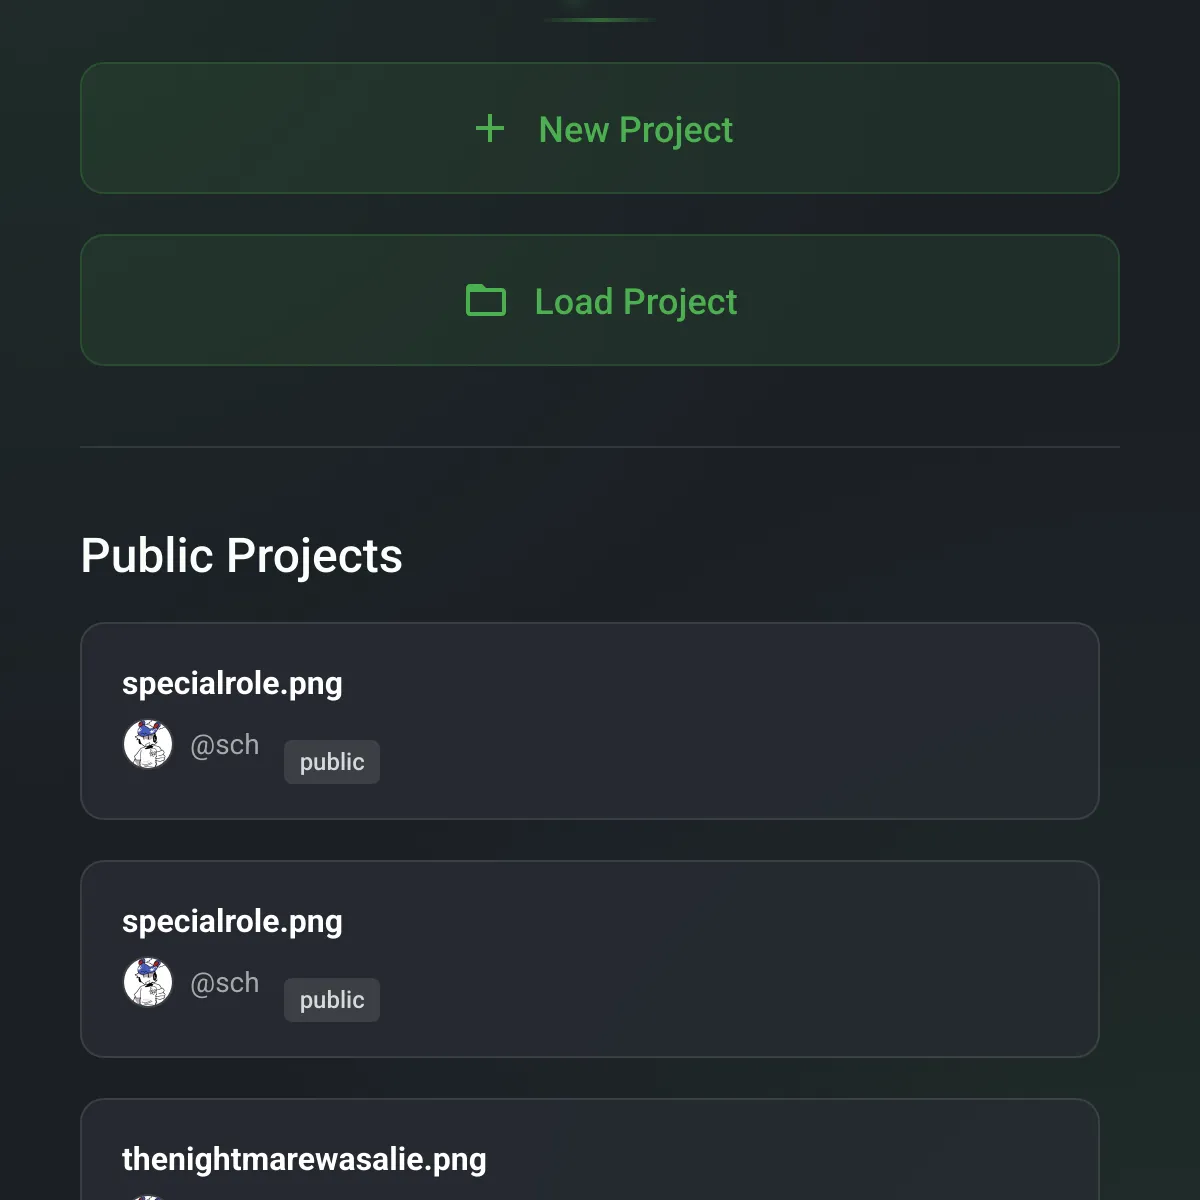Open the avatar on the first specialrole.png card
This screenshot has width=1200, height=1200.
click(x=148, y=744)
